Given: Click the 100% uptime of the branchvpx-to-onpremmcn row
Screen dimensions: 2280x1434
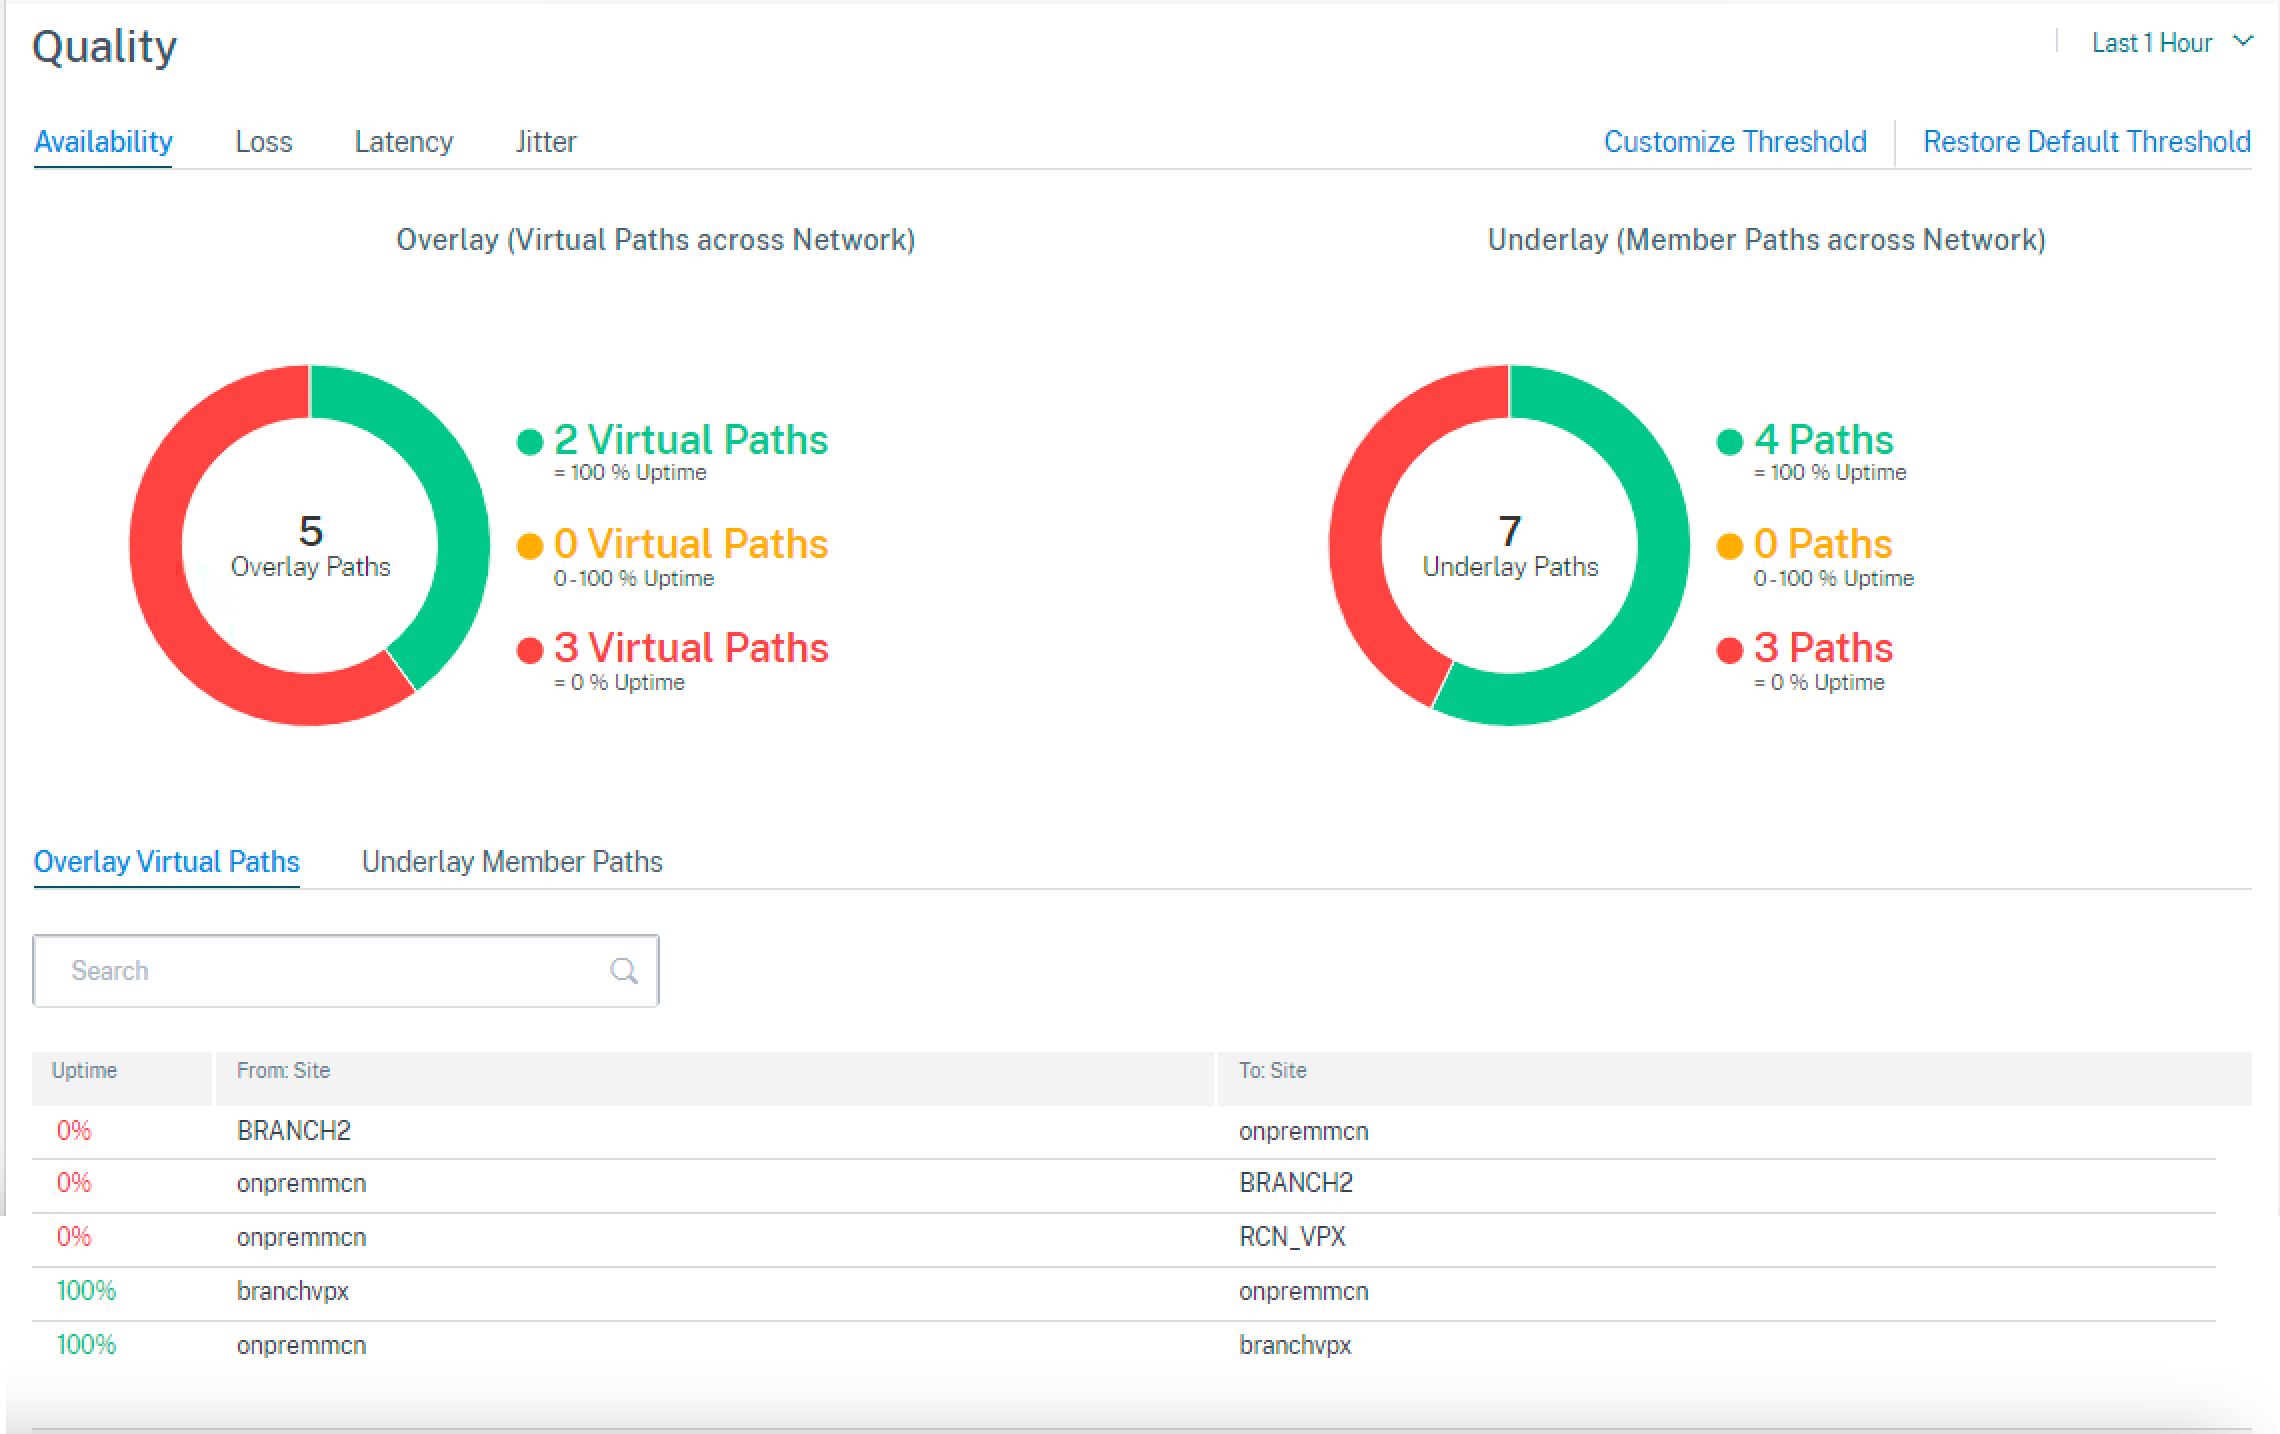Looking at the screenshot, I should point(86,1291).
